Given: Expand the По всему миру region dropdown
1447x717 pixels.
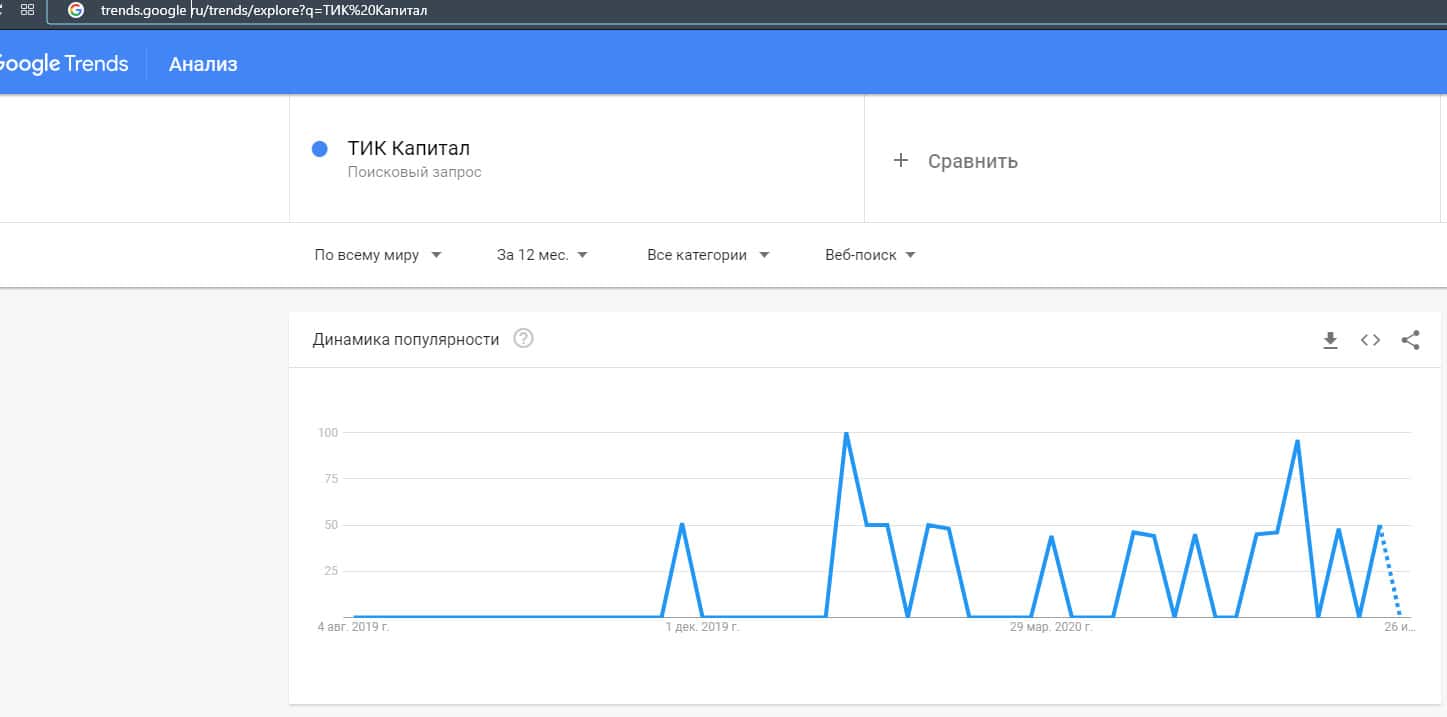Looking at the screenshot, I should point(378,255).
